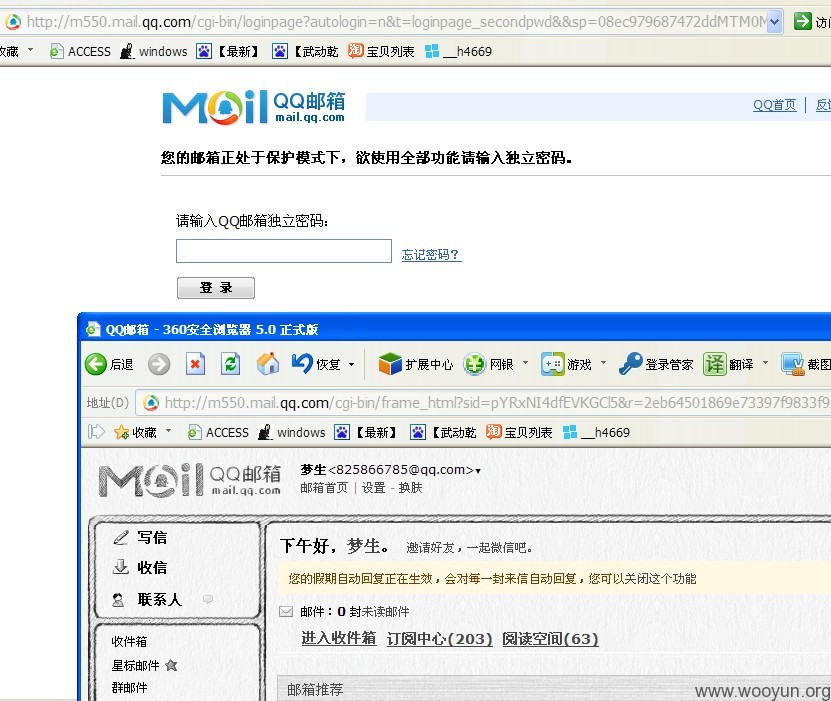Open the Login Manager (登录管家) key icon
This screenshot has width=831, height=701.
pyautogui.click(x=631, y=364)
